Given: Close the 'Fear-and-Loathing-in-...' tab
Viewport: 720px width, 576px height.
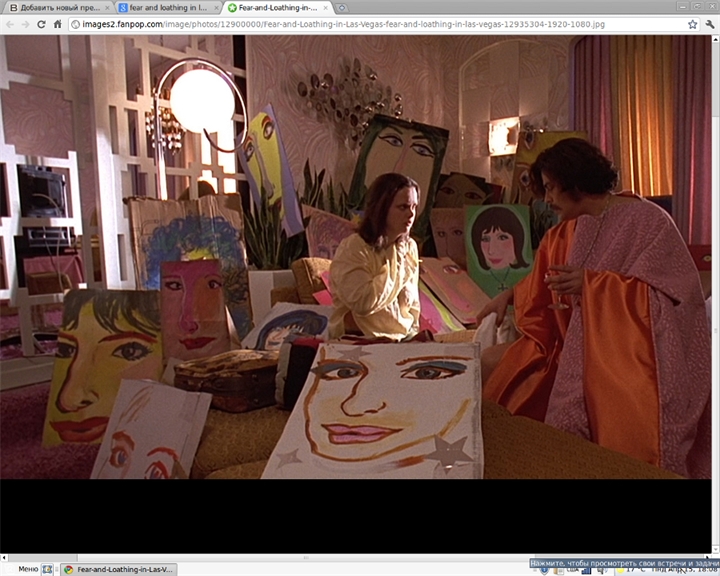Looking at the screenshot, I should pos(326,8).
